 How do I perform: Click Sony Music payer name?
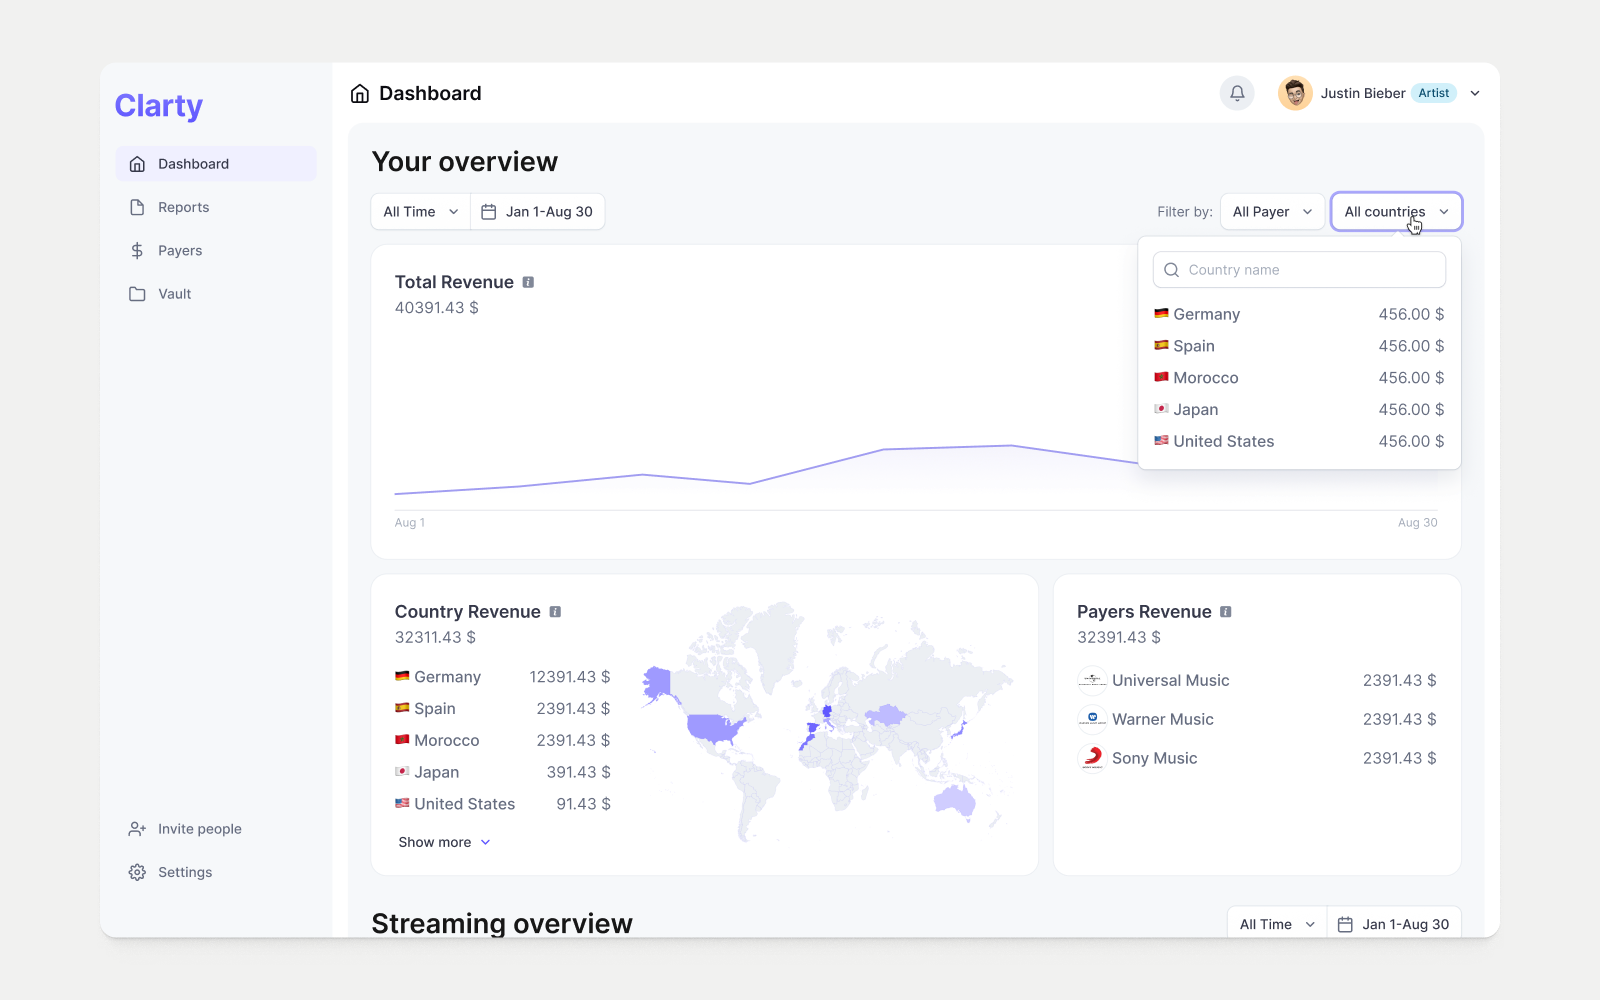[1155, 758]
